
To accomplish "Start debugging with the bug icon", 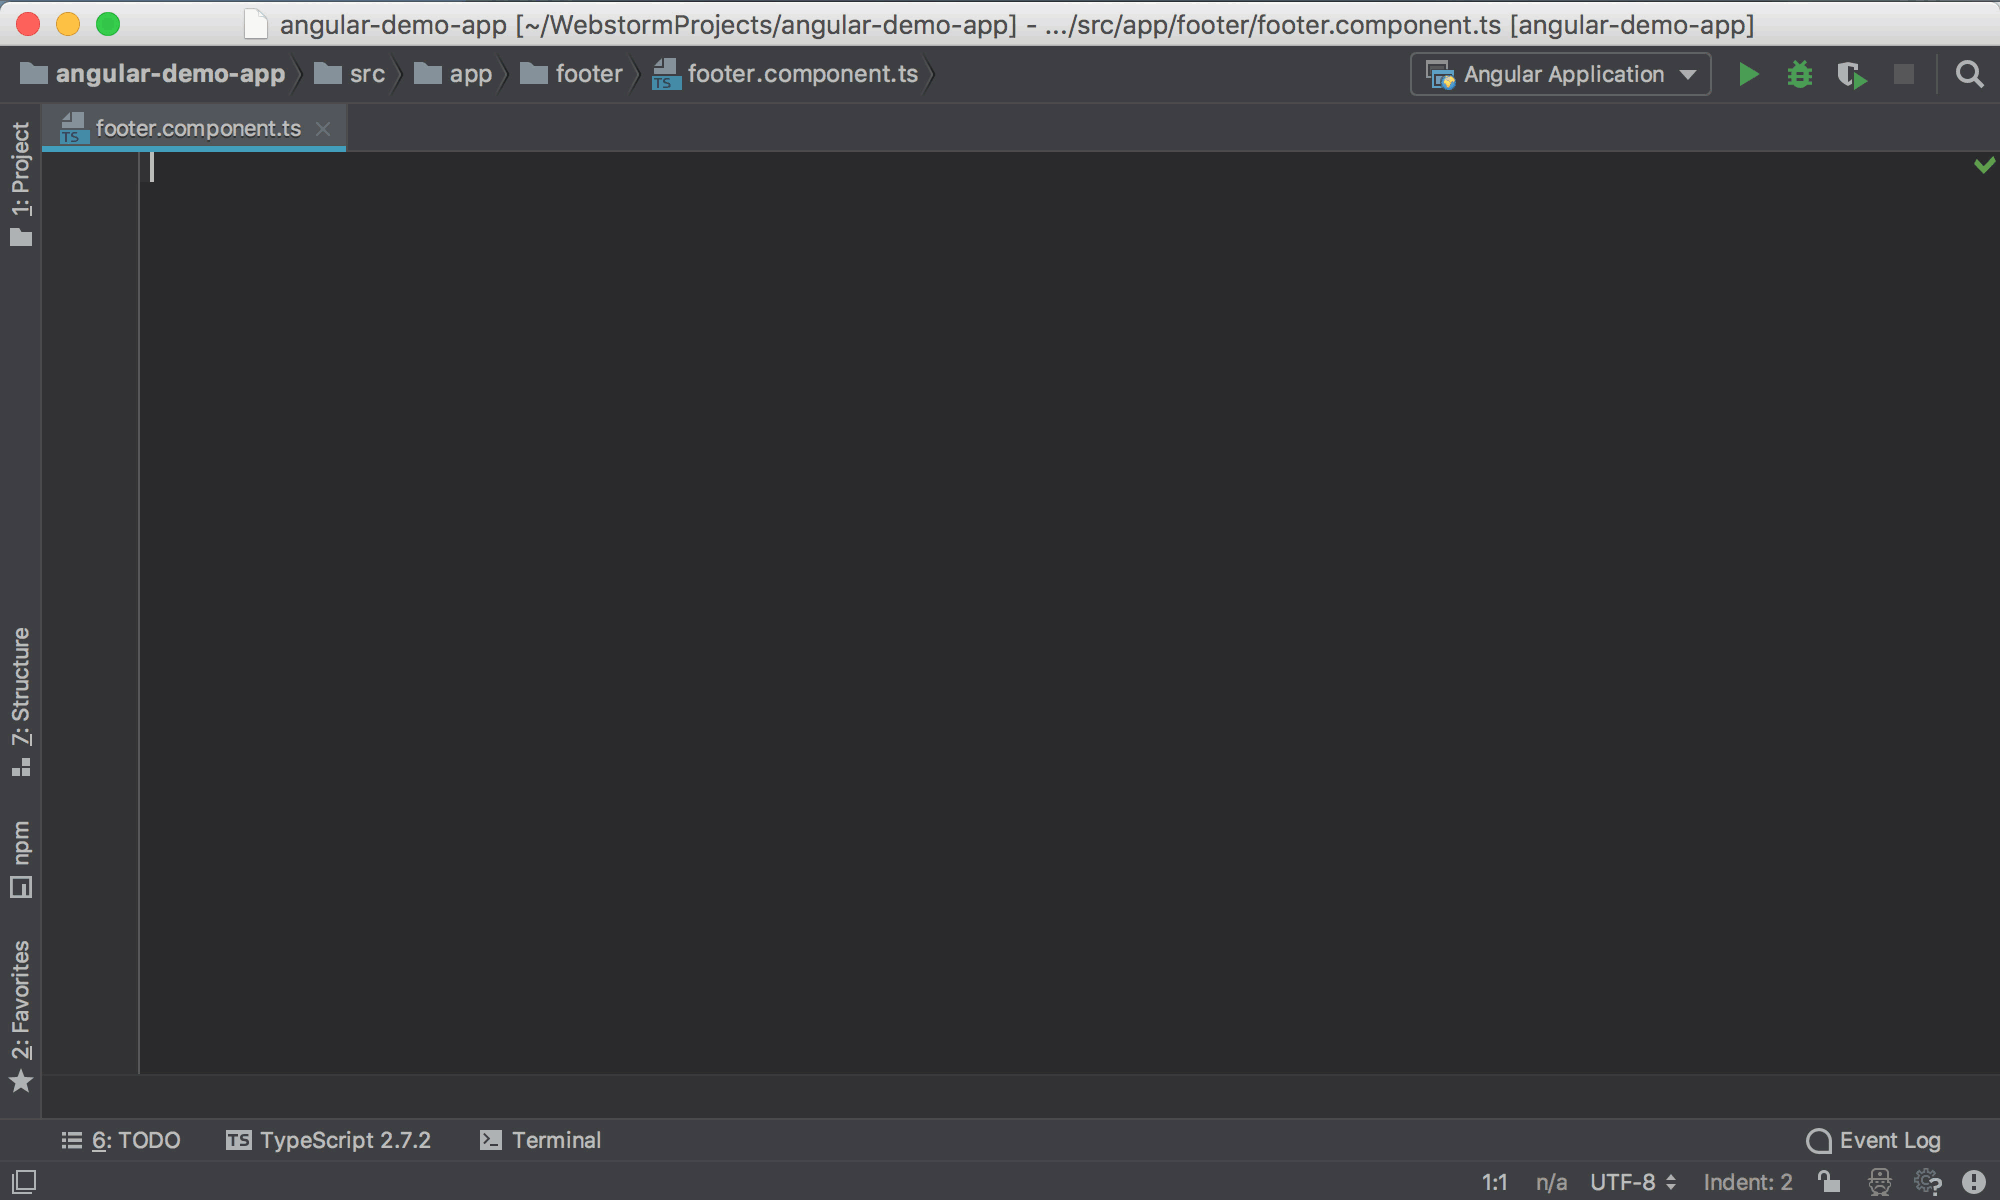I will click(x=1799, y=75).
